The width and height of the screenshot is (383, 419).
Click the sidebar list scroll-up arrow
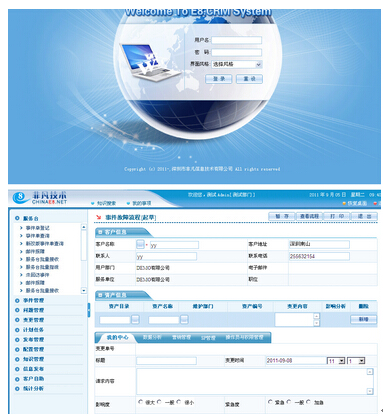tap(84, 227)
